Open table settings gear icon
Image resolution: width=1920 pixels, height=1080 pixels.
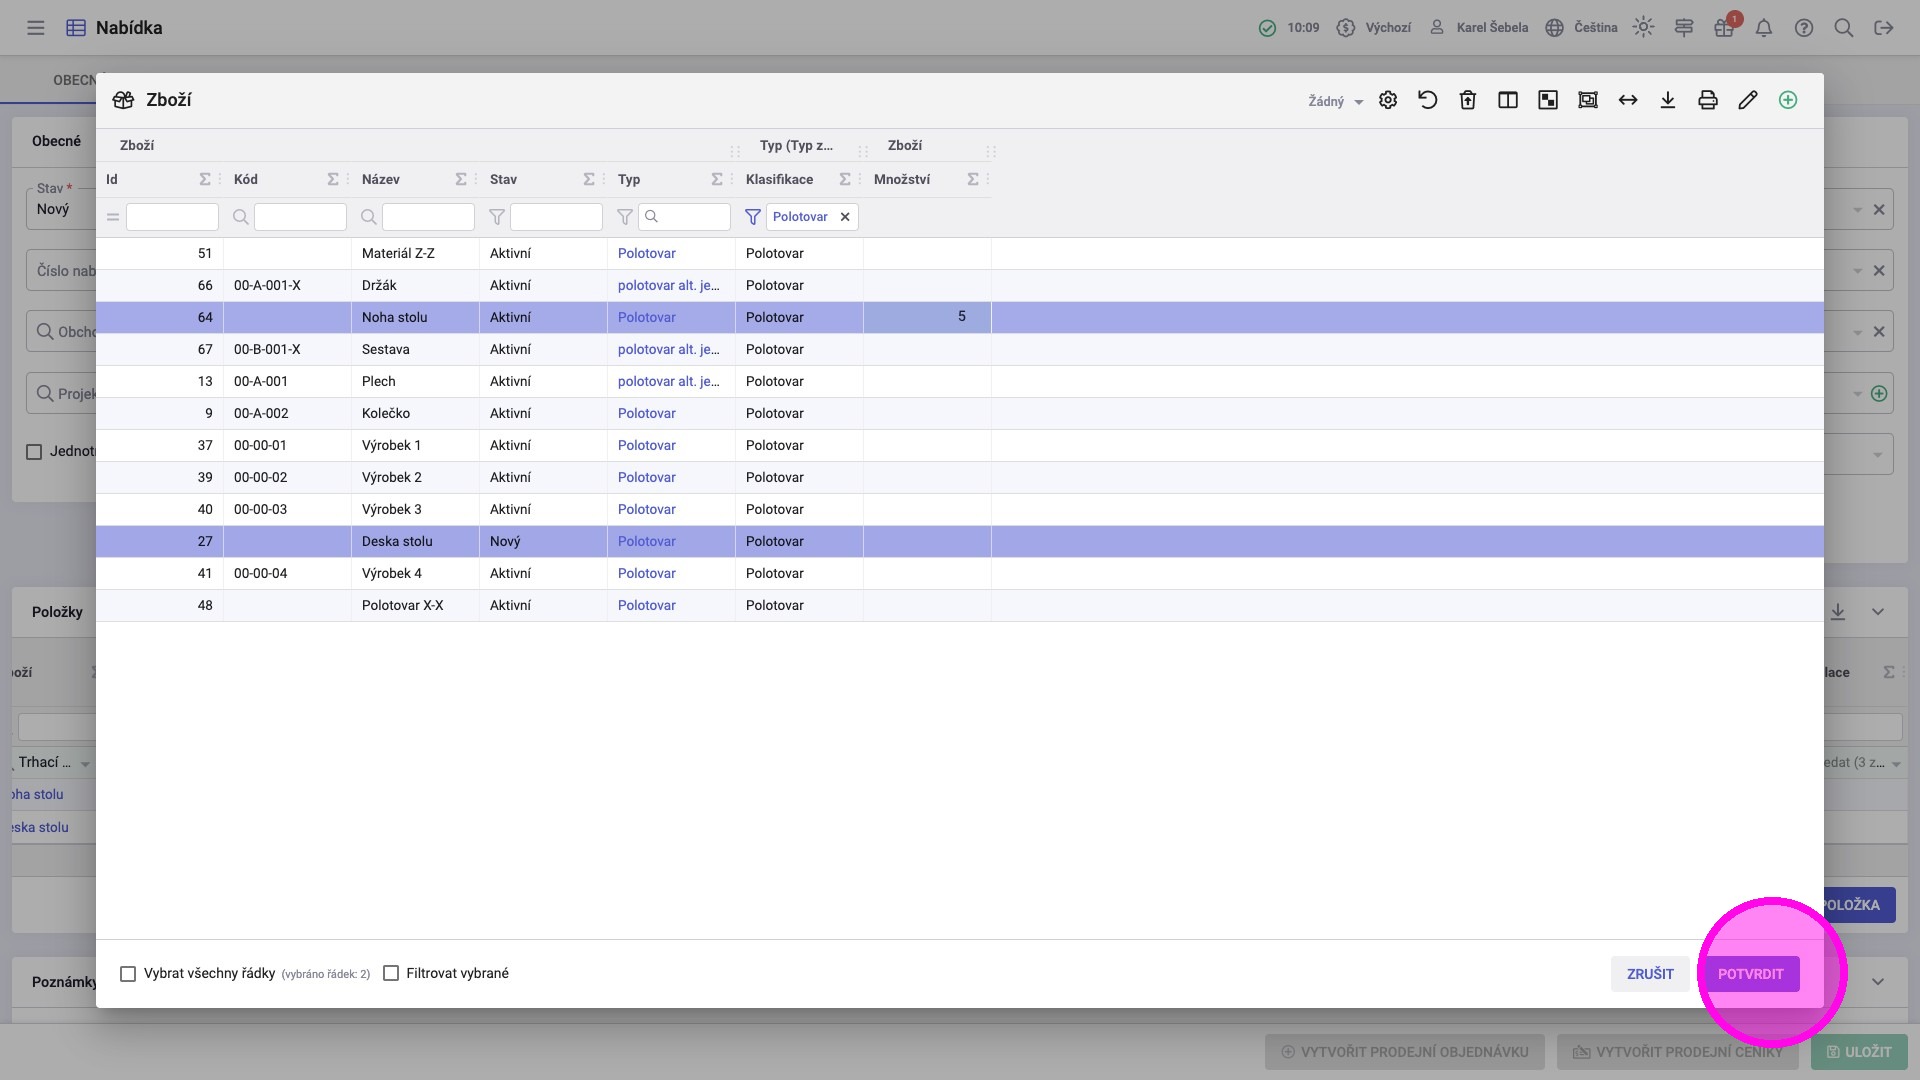pos(1388,100)
